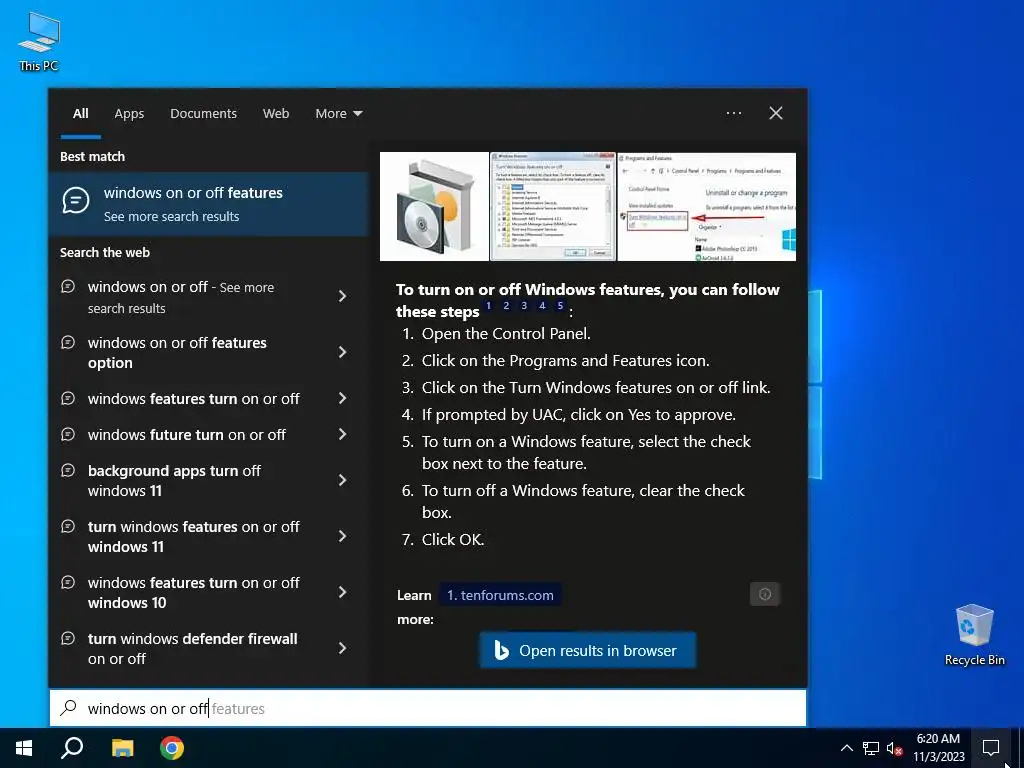The height and width of the screenshot is (768, 1024).
Task: Expand arrow for 'windows future turn on or off'
Action: coord(343,434)
